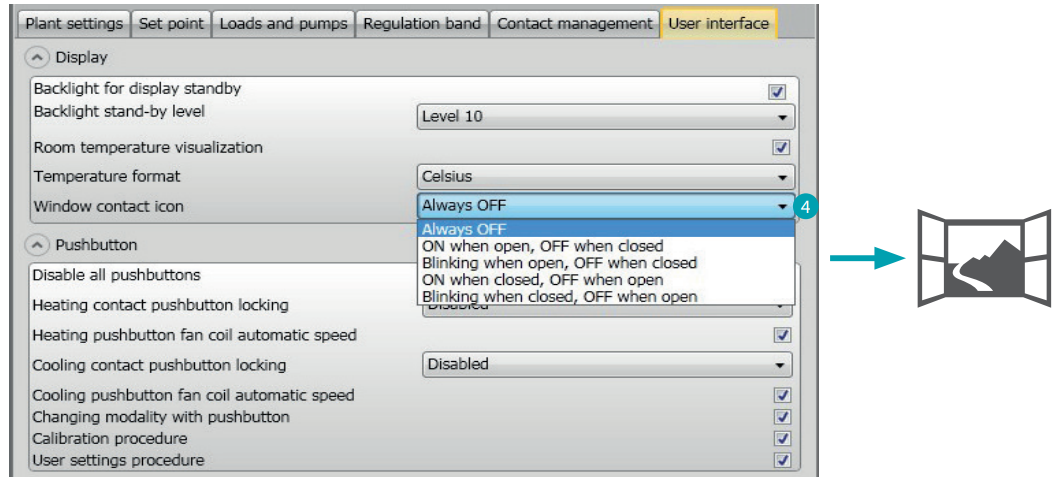The height and width of the screenshot is (490, 1055).
Task: Toggle Backlight for display standby checkbox
Action: click(777, 92)
